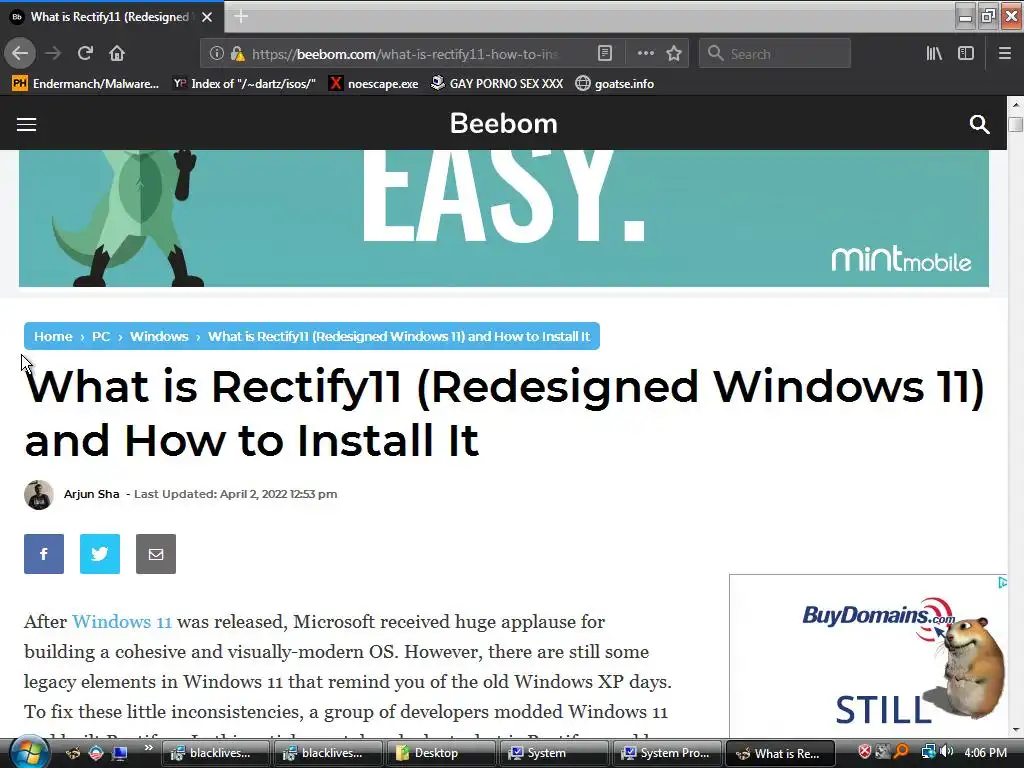Bookmark this page with the star
The height and width of the screenshot is (768, 1024).
[x=674, y=54]
